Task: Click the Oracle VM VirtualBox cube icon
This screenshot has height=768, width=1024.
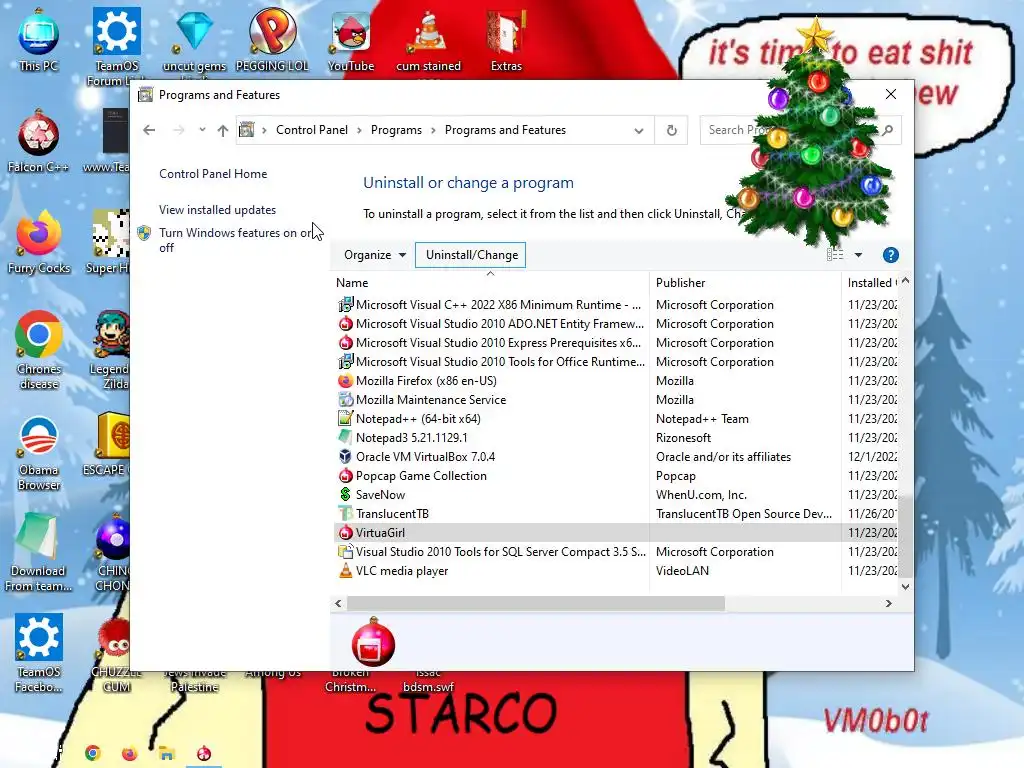Action: pyautogui.click(x=345, y=456)
